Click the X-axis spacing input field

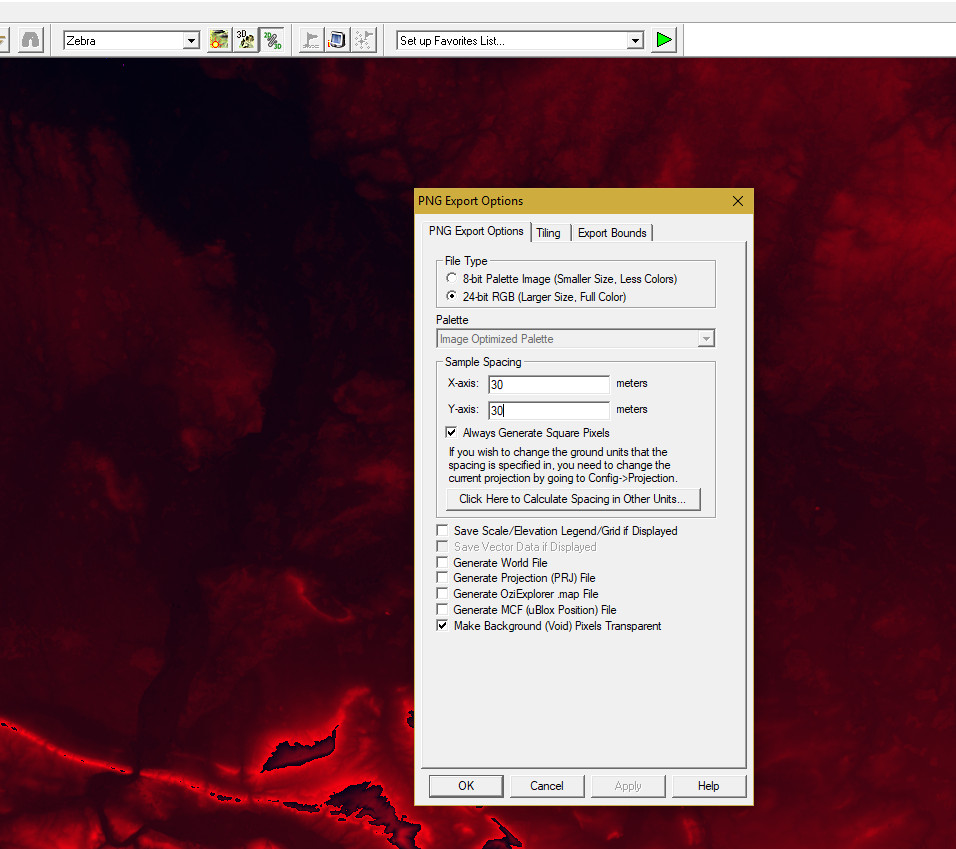(549, 385)
